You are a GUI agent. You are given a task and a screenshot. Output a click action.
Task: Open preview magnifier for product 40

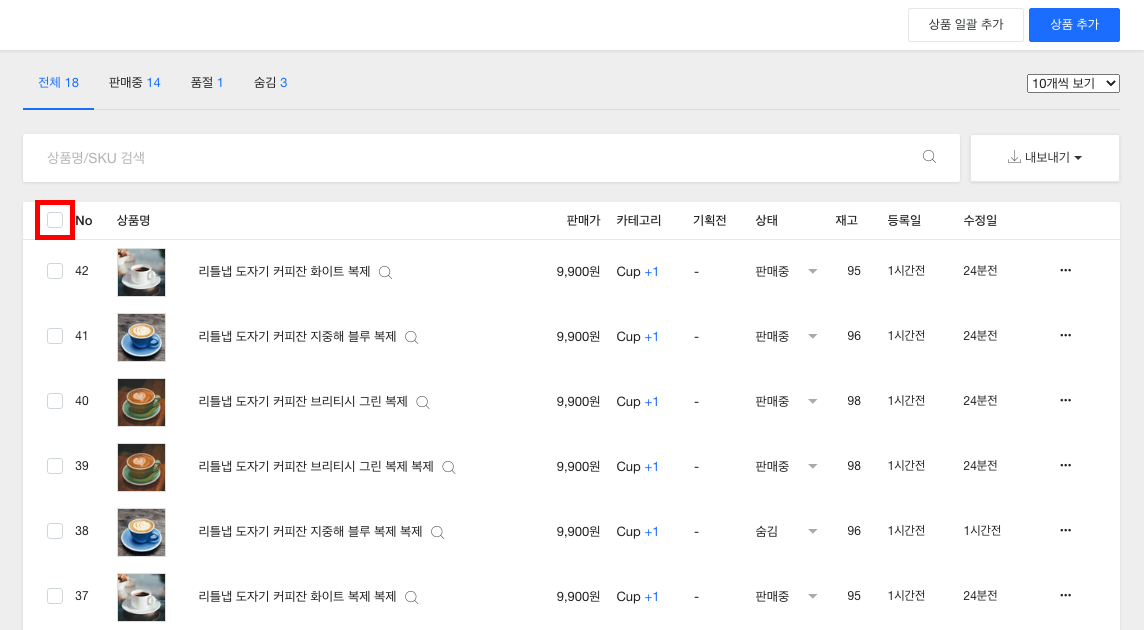pyautogui.click(x=422, y=402)
